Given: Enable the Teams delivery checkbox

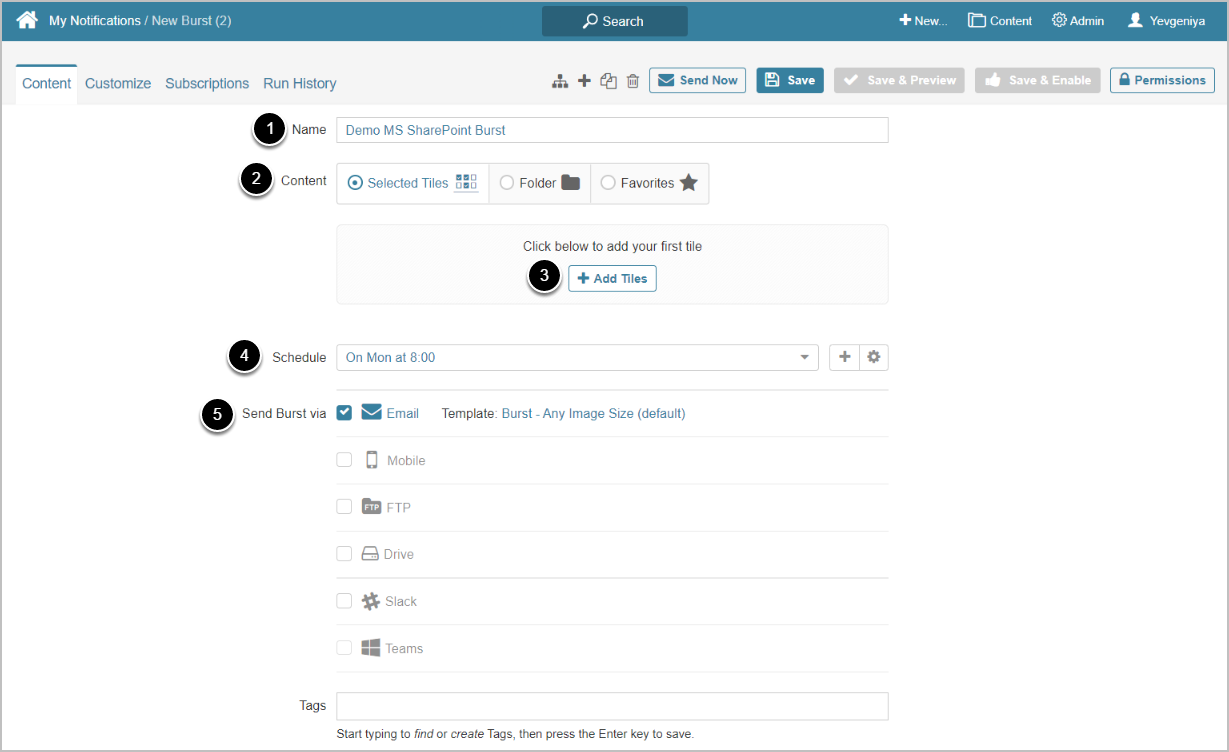Looking at the screenshot, I should (x=344, y=647).
